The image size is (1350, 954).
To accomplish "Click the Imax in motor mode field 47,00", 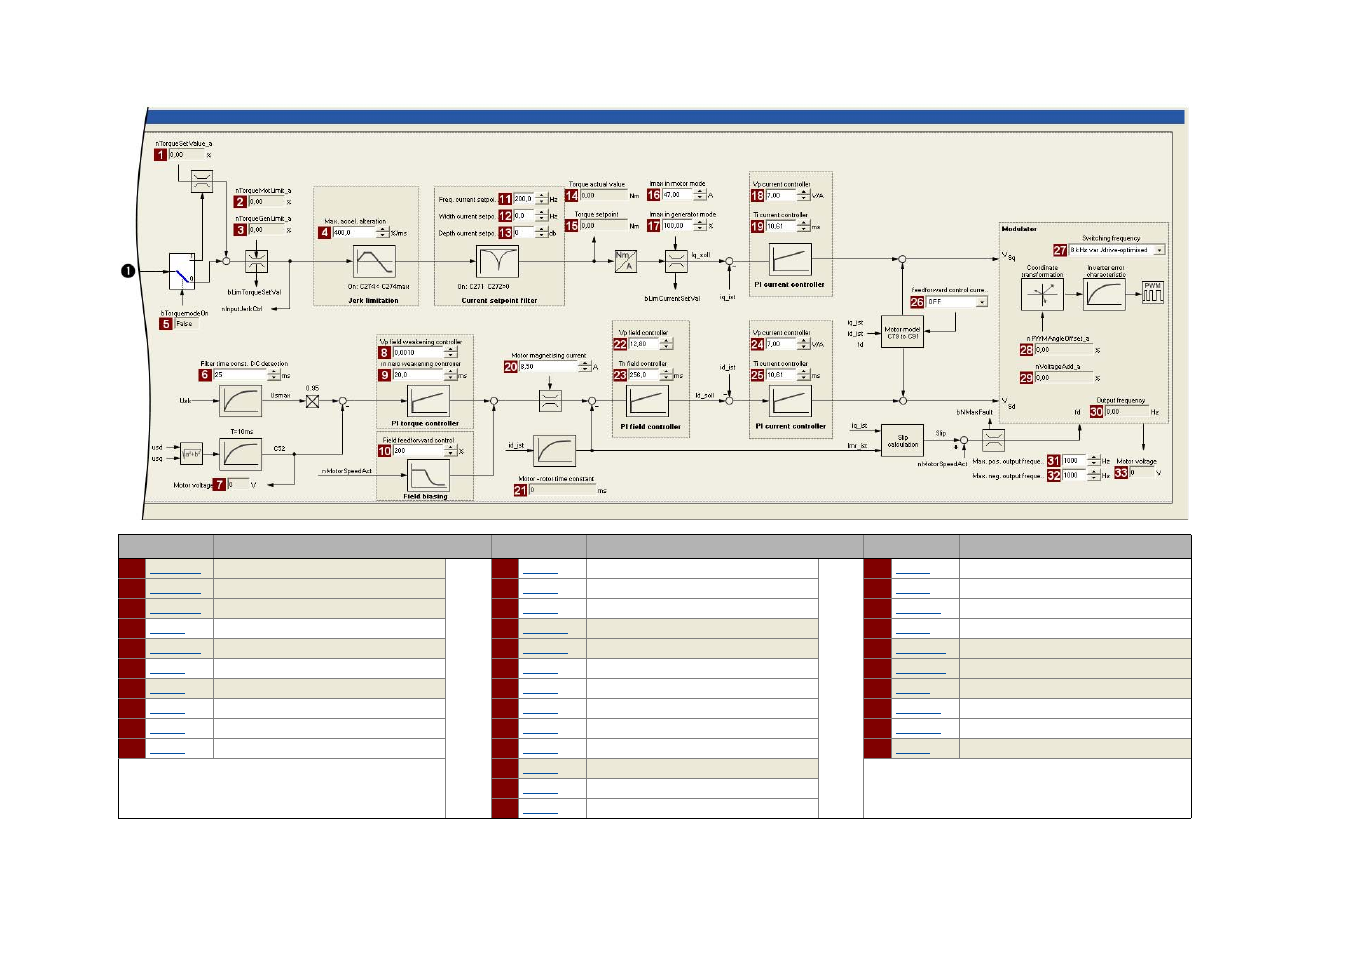I will (678, 195).
